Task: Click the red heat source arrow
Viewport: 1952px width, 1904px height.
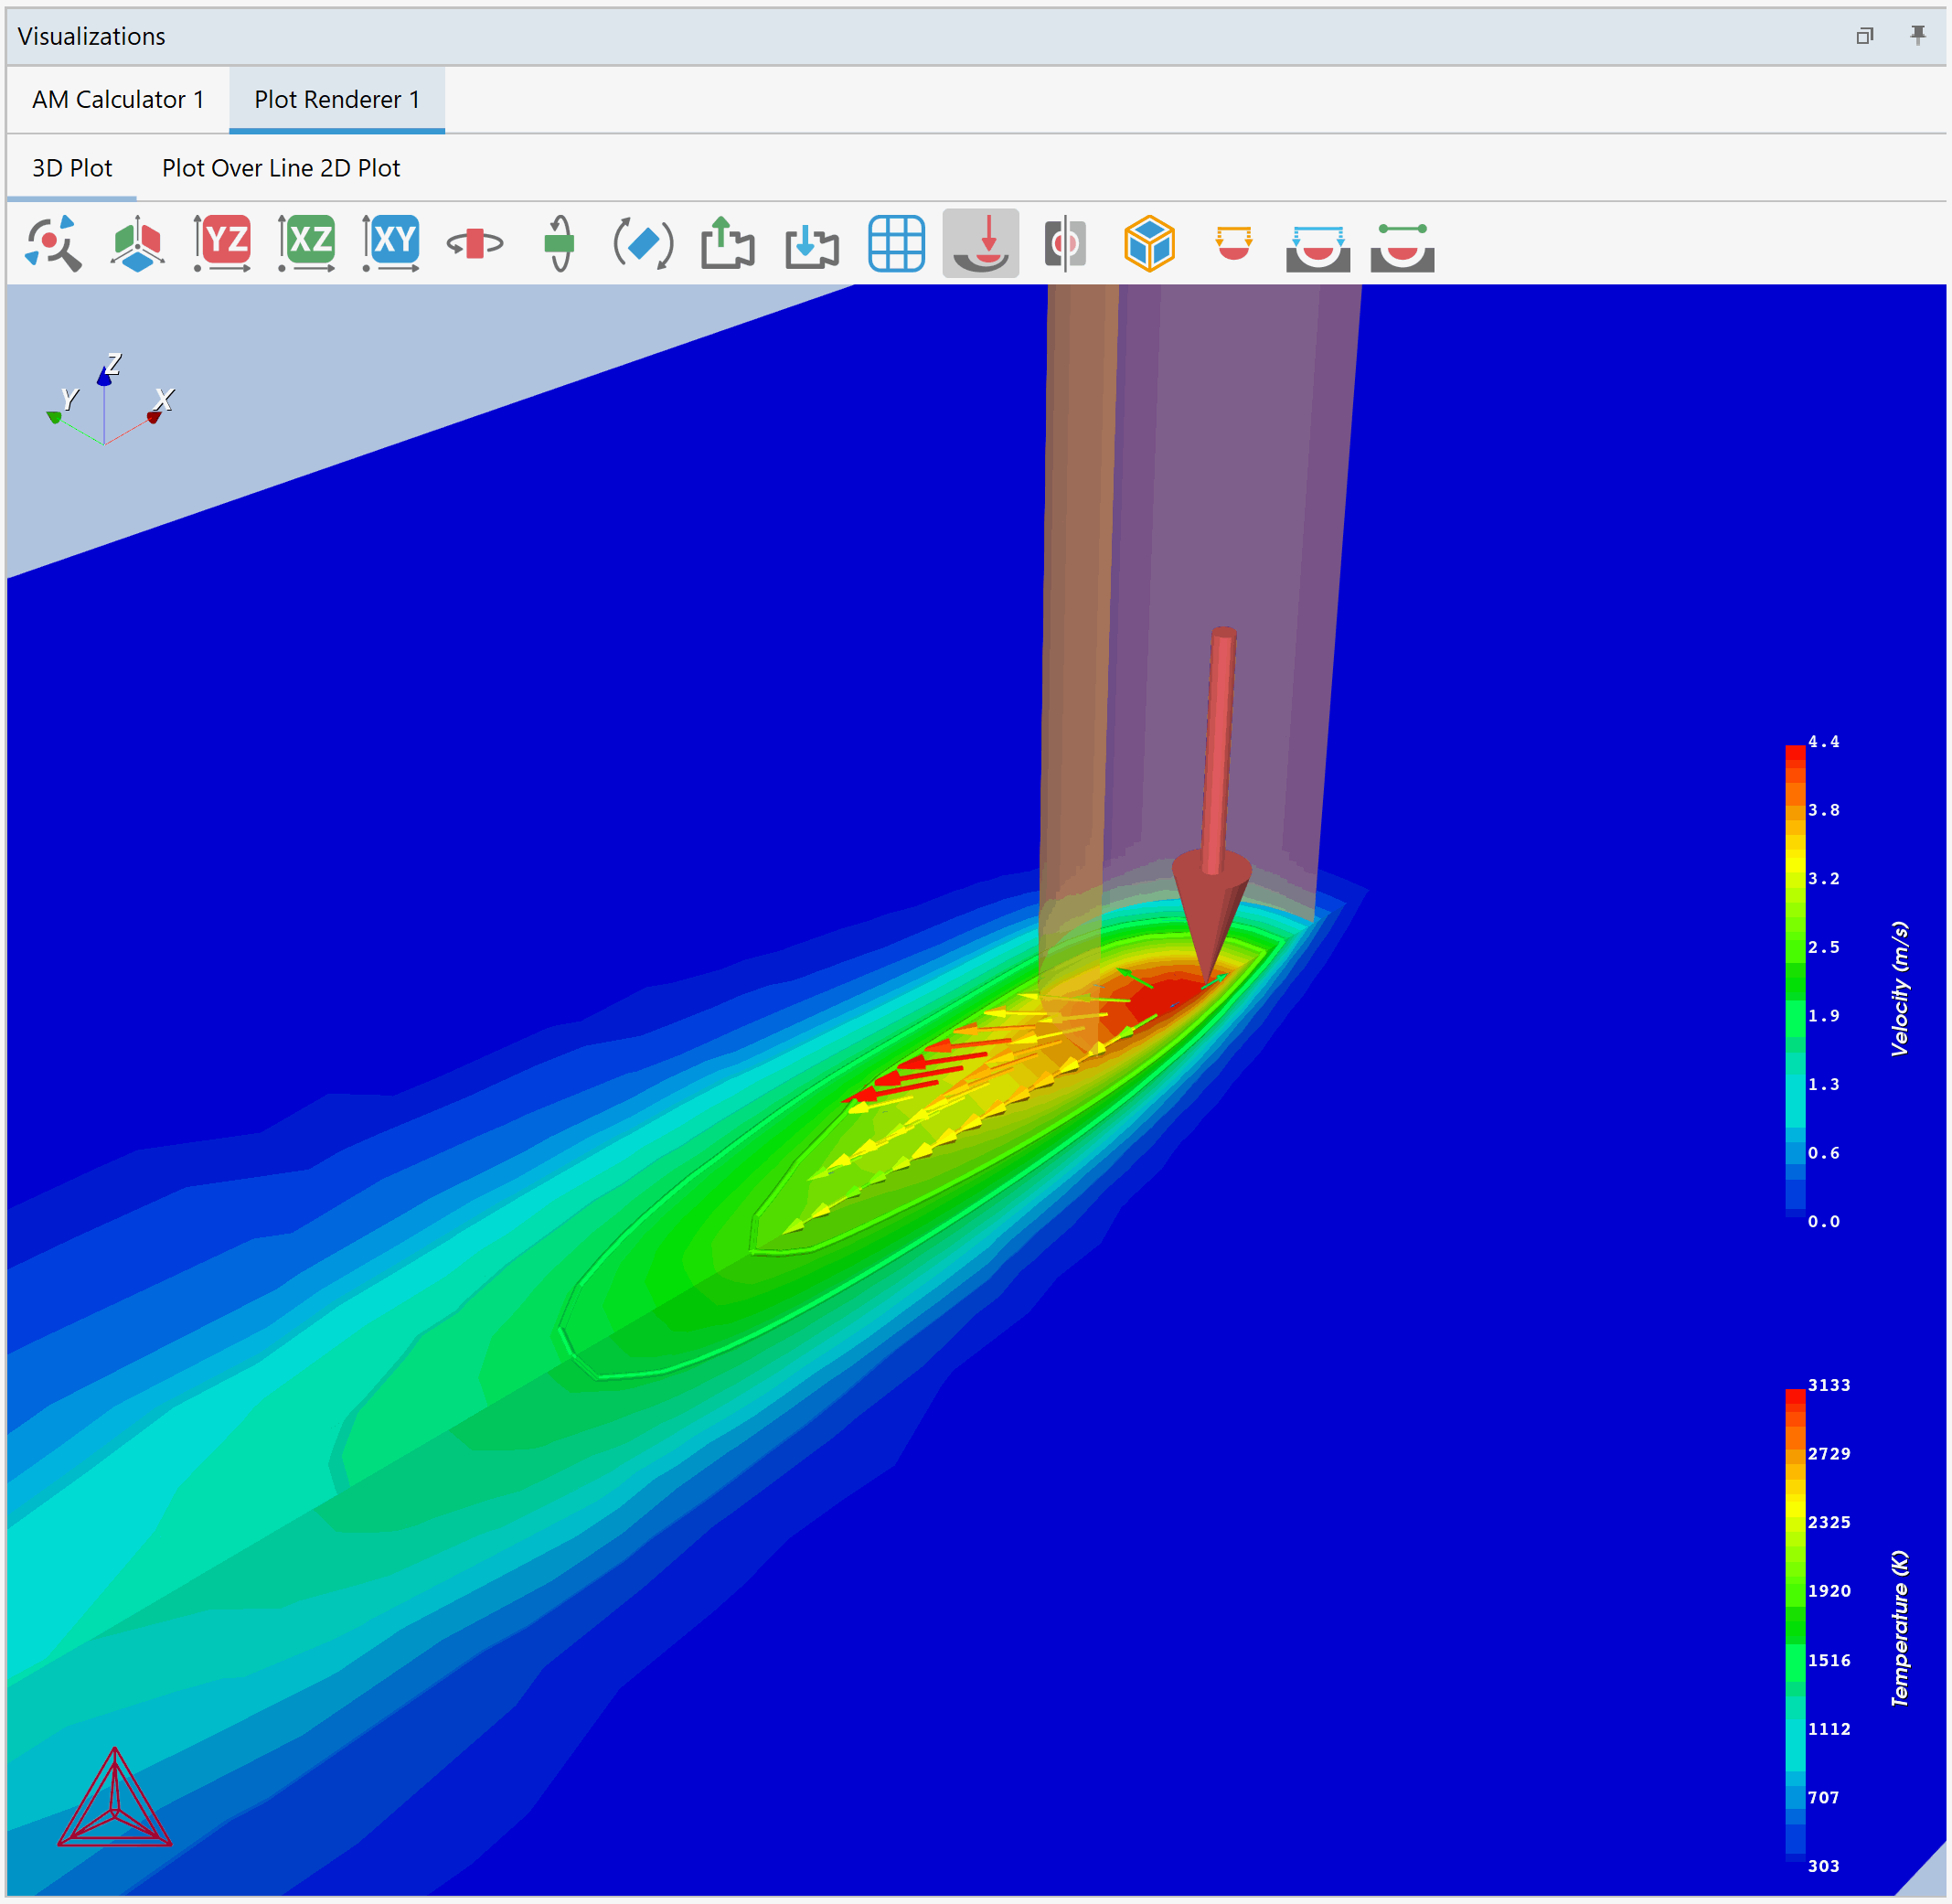Action: pyautogui.click(x=1212, y=805)
